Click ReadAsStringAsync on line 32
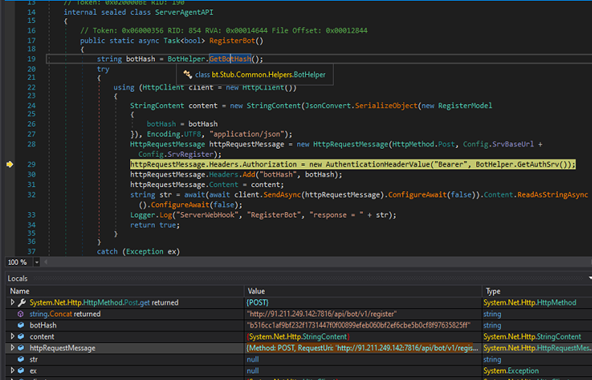The image size is (592, 380). click(x=552, y=195)
